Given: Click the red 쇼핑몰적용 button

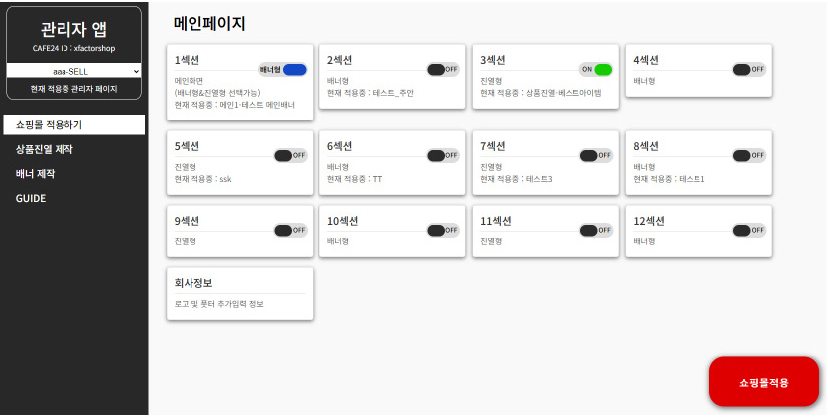Looking at the screenshot, I should click(x=763, y=382).
